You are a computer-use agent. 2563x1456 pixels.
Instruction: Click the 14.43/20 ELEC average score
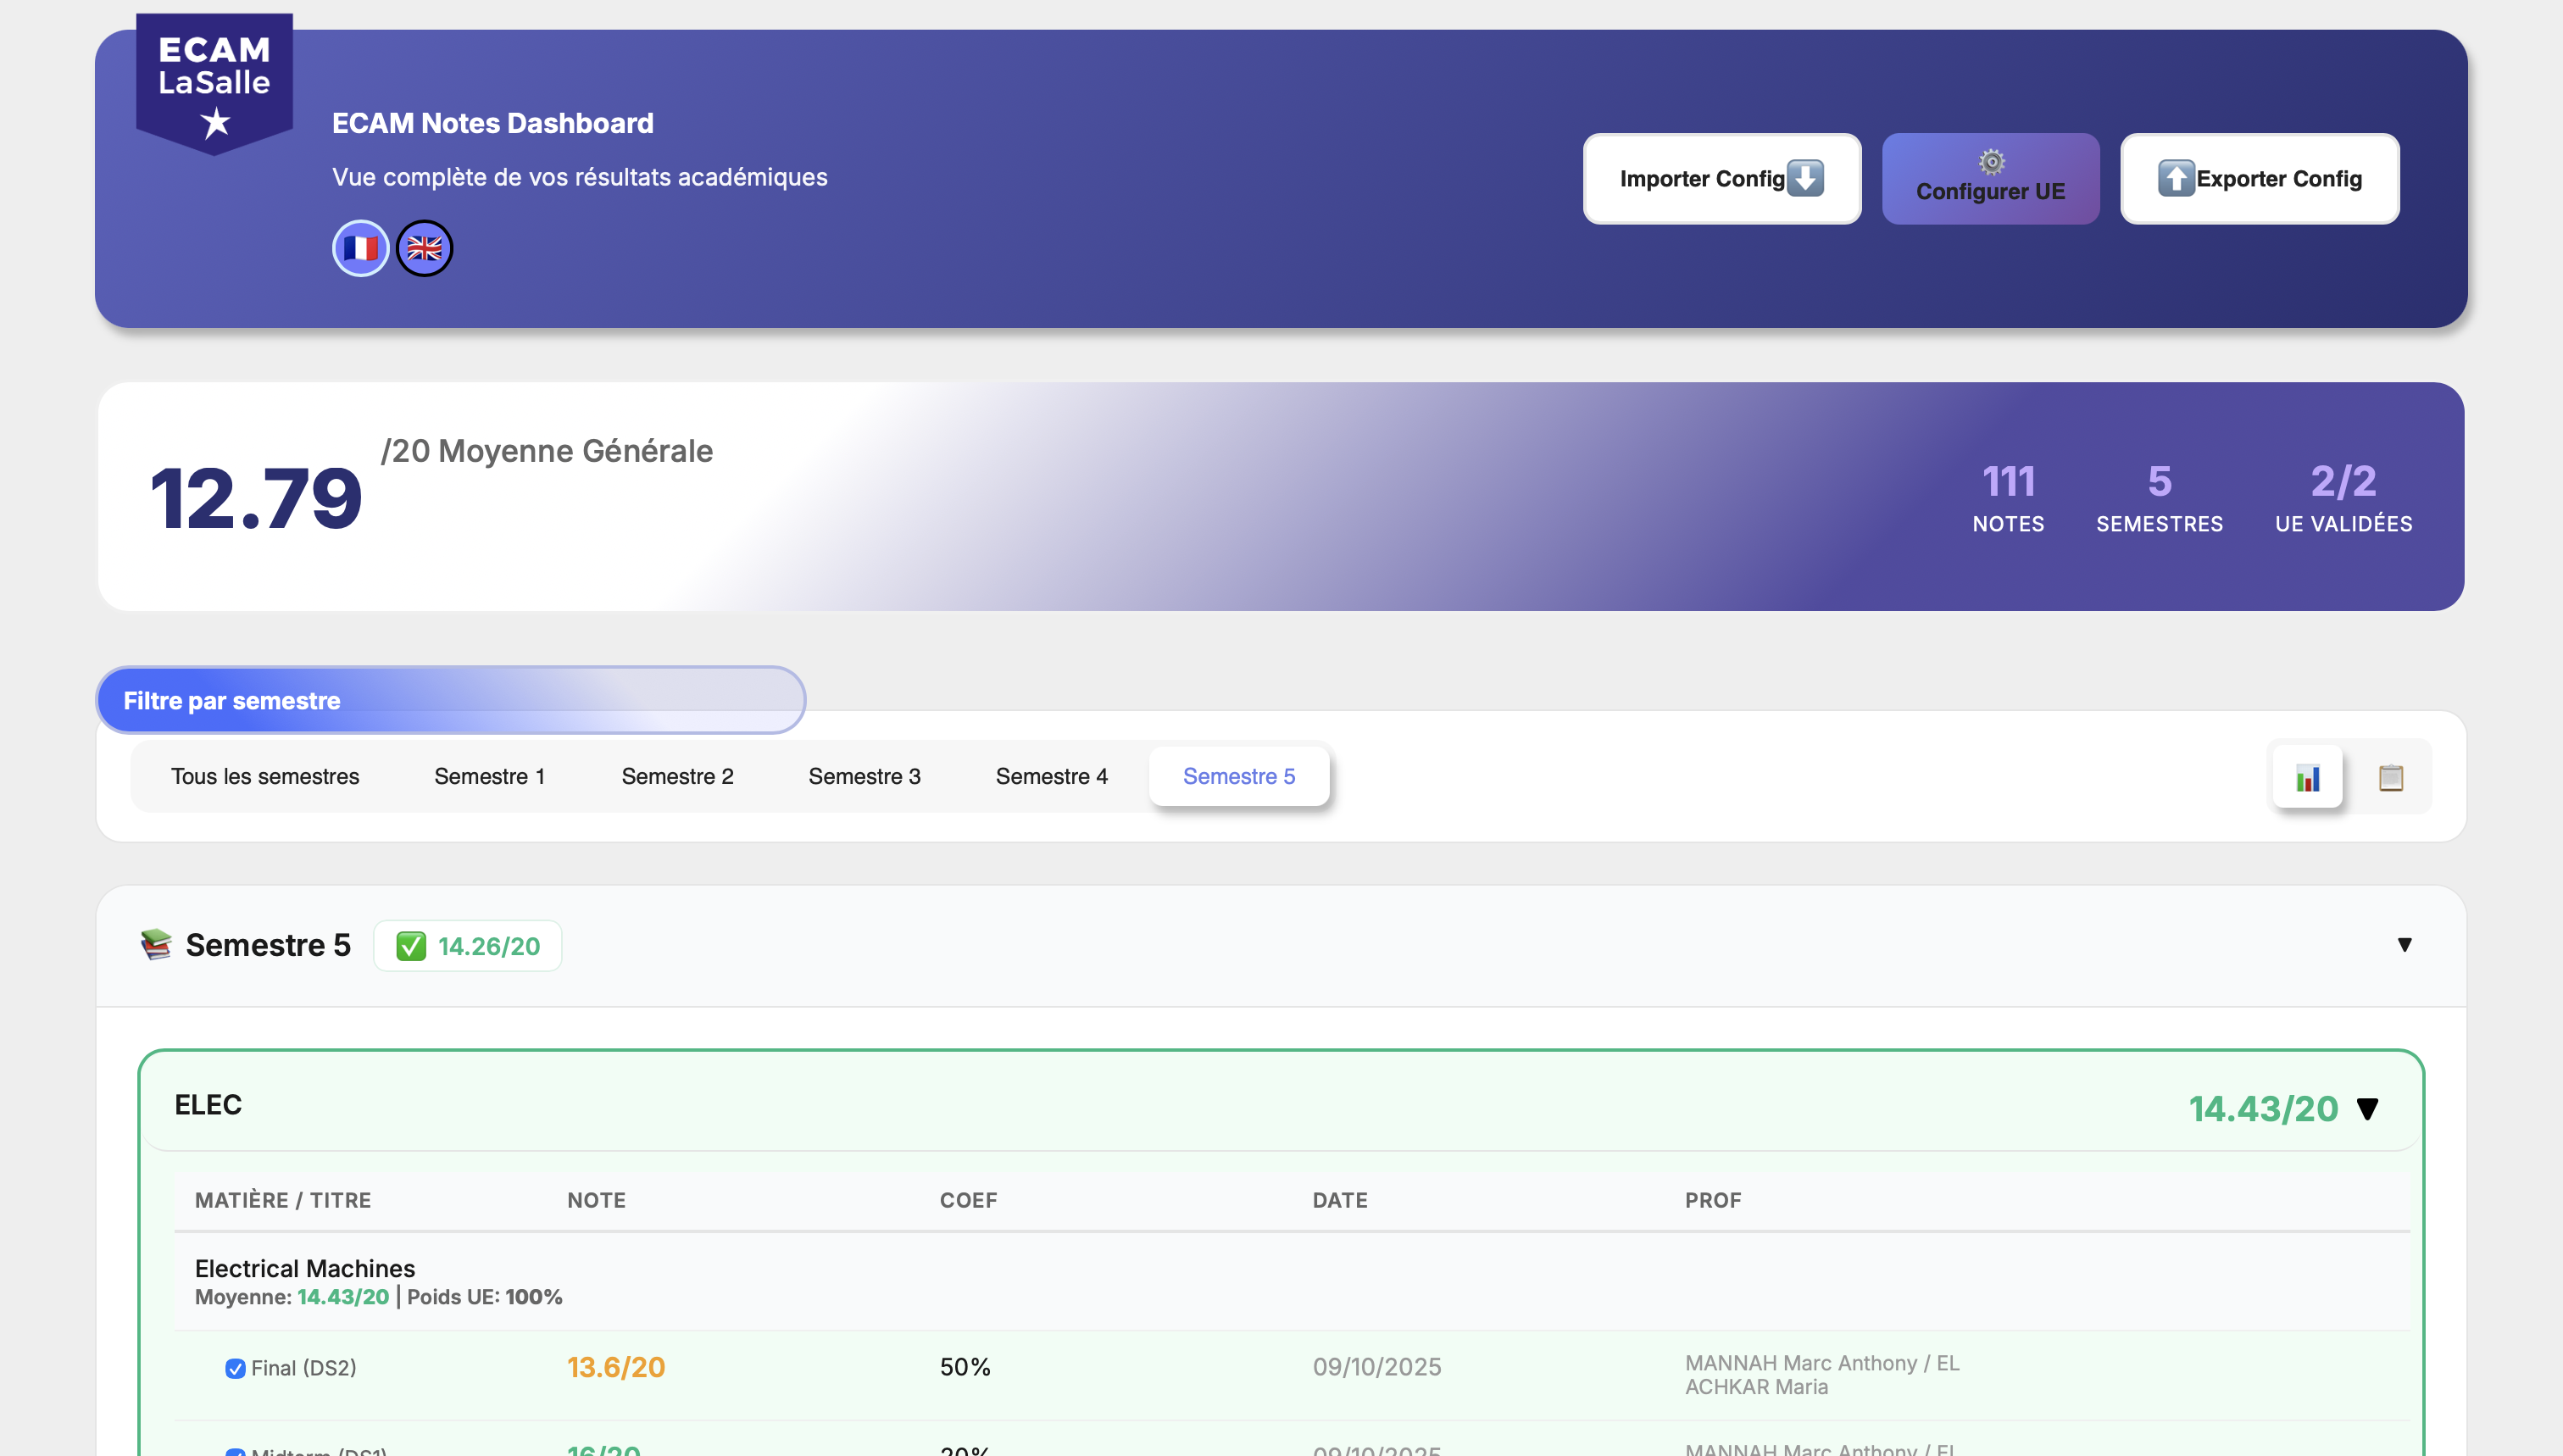point(2263,1108)
